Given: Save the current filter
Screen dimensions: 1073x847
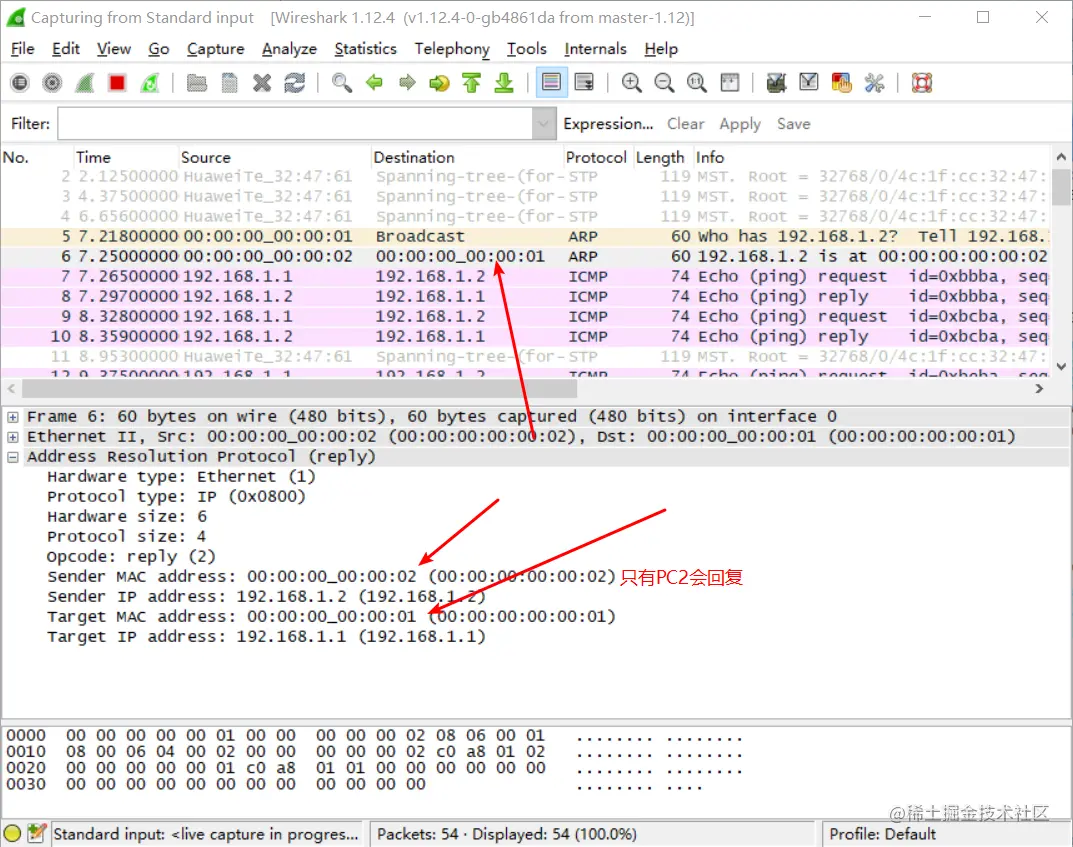Looking at the screenshot, I should (793, 124).
